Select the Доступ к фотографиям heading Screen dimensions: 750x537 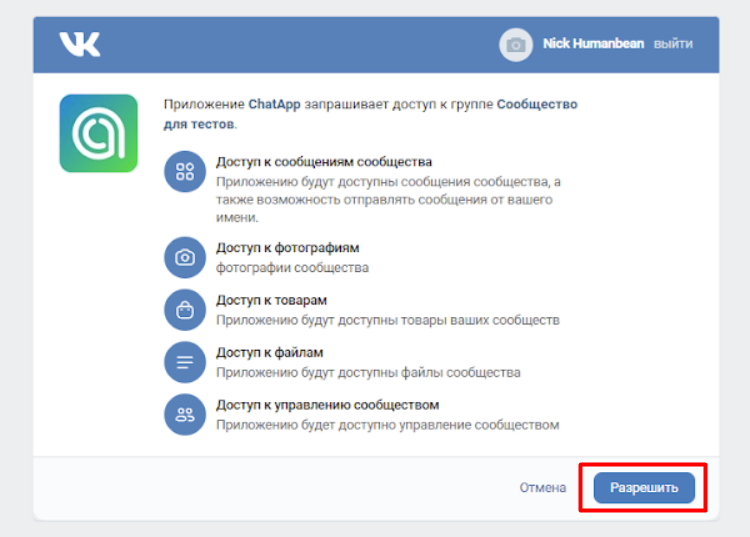click(x=287, y=248)
